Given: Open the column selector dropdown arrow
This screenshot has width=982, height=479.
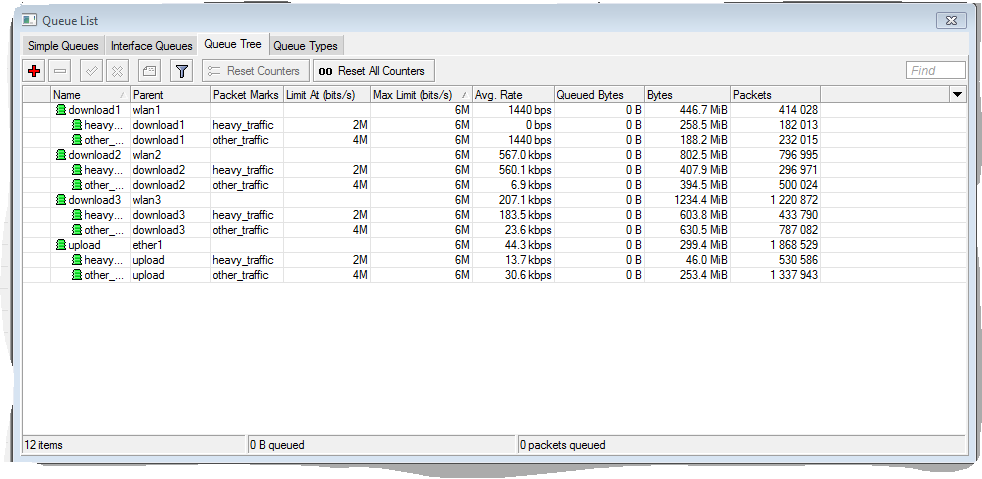Looking at the screenshot, I should point(957,95).
